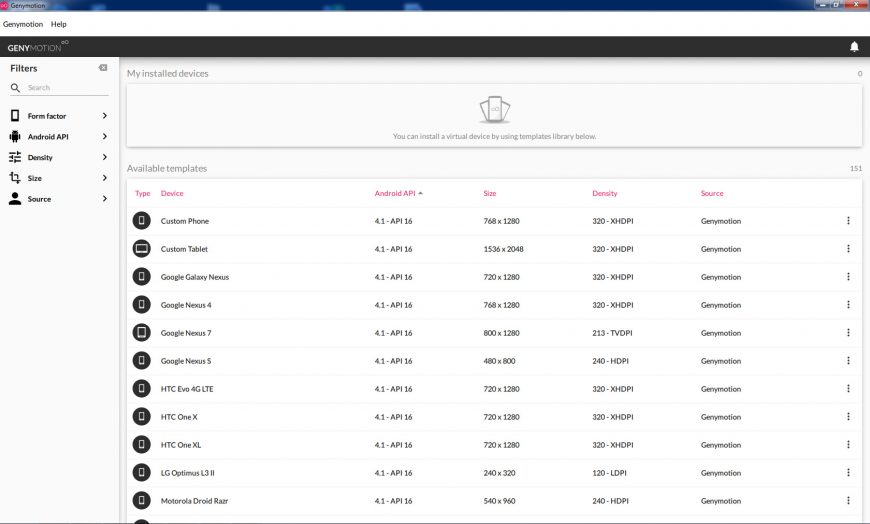Open three-dot menu for Google Nexus 7
870x524 pixels.
point(848,333)
